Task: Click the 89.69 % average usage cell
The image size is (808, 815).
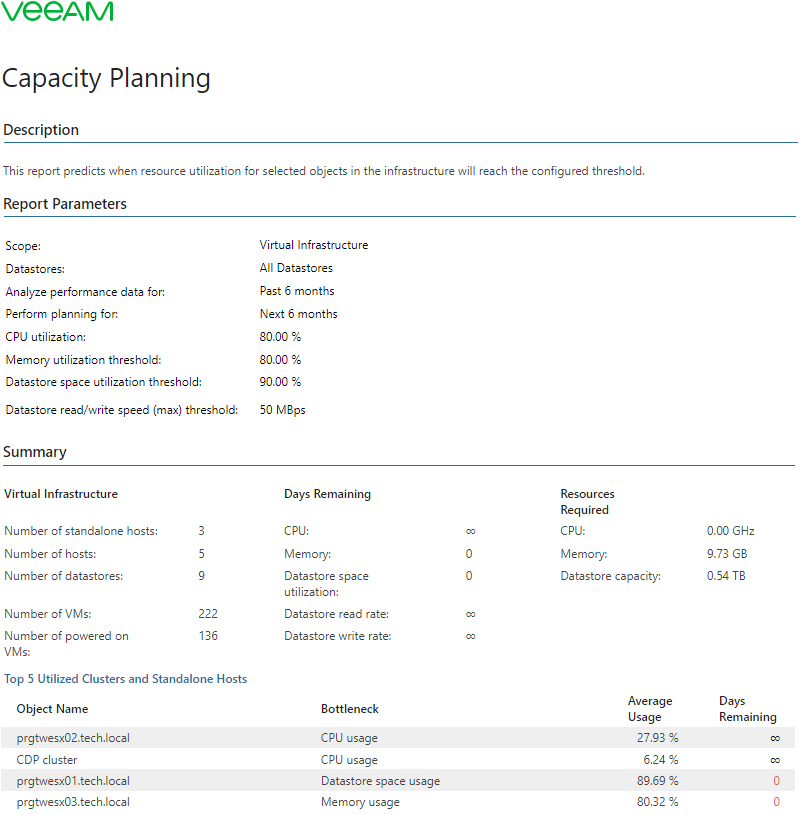Action: point(657,781)
